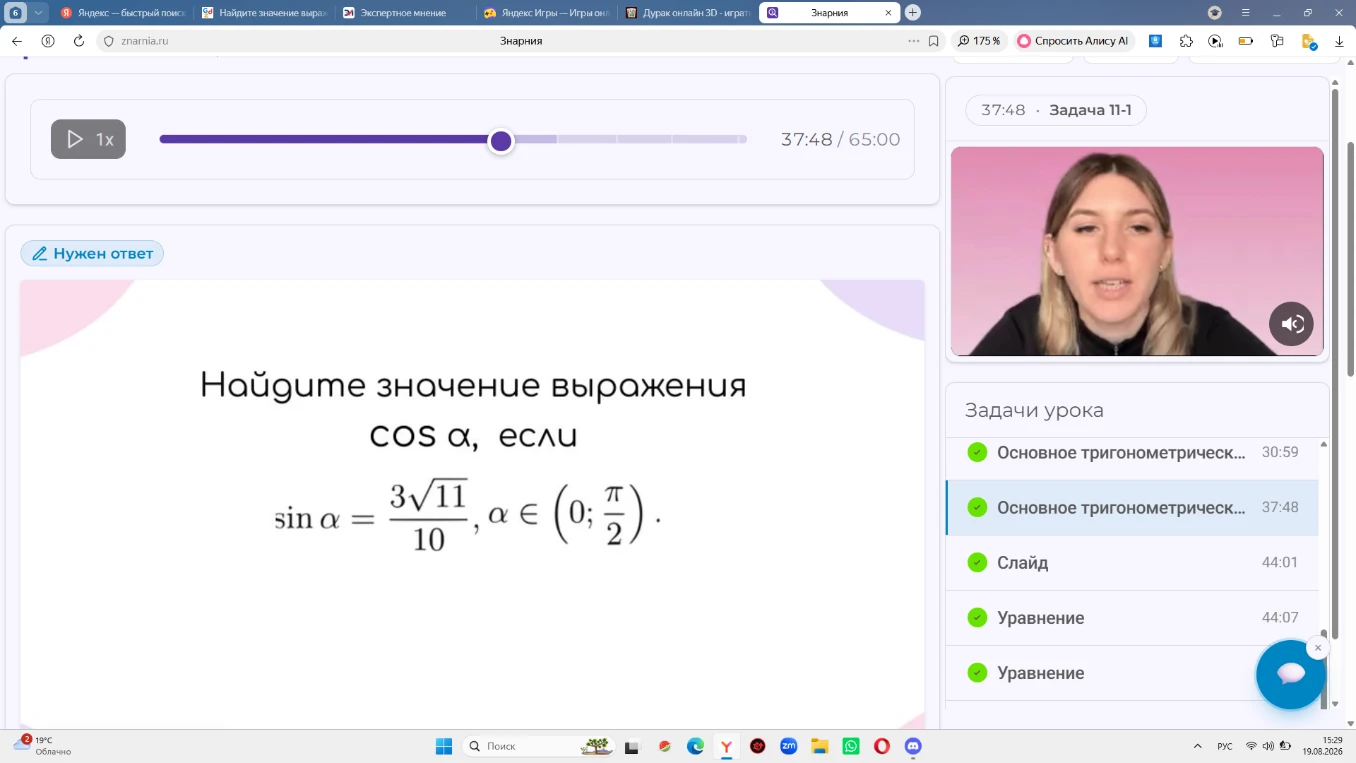Open Zoom from the taskbar
The width and height of the screenshot is (1356, 763).
(x=789, y=746)
